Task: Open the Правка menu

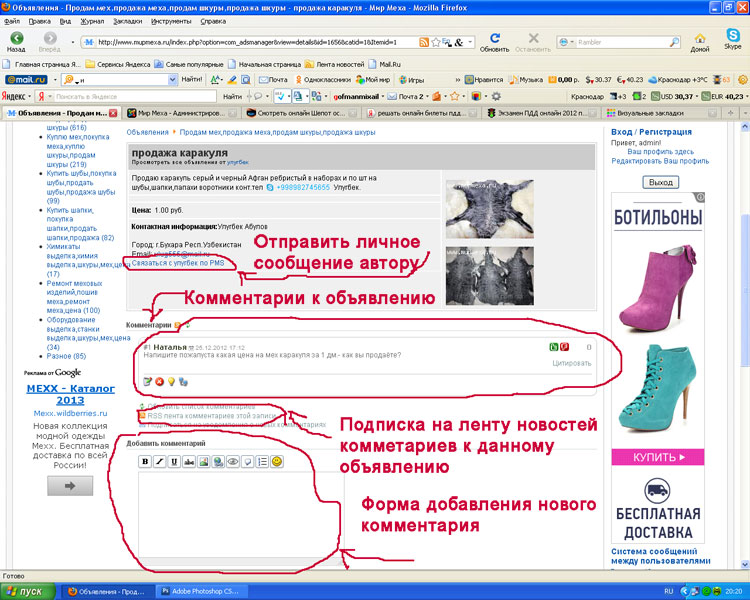Action: click(x=39, y=21)
